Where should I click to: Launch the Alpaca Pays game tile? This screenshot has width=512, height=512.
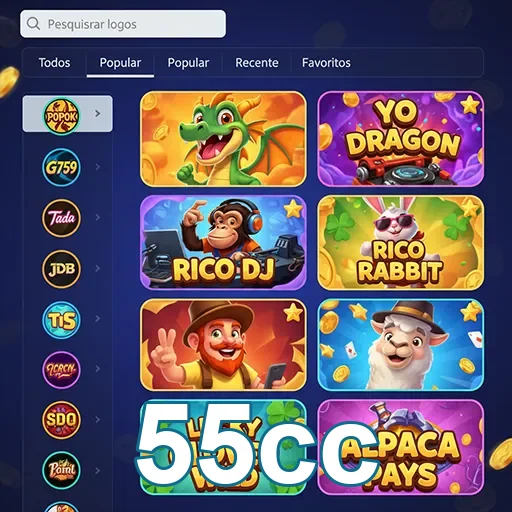click(401, 447)
